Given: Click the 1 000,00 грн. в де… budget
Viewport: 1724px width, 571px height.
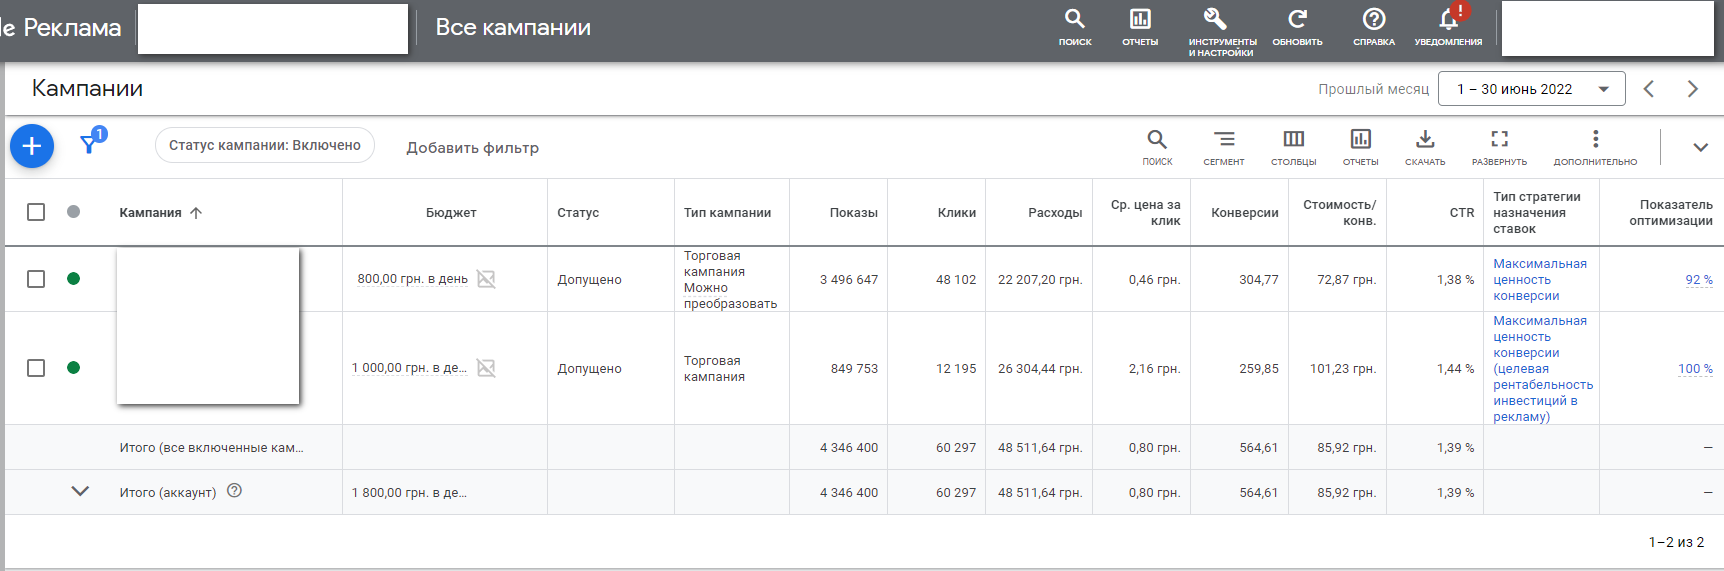Looking at the screenshot, I should pyautogui.click(x=409, y=368).
